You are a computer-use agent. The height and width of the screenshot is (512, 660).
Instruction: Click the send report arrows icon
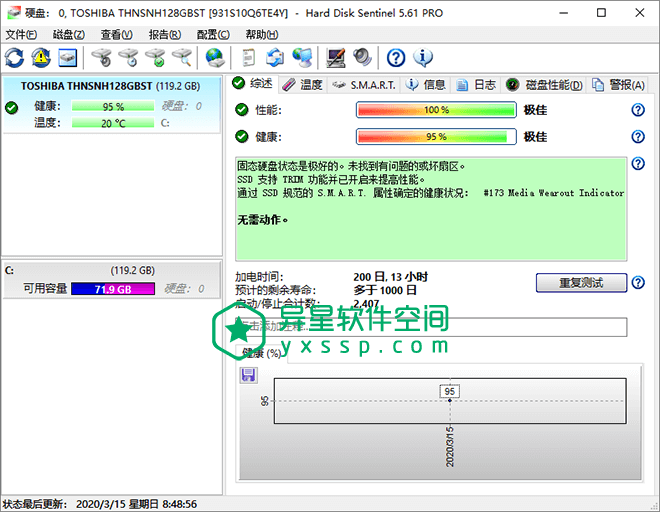tap(275, 58)
